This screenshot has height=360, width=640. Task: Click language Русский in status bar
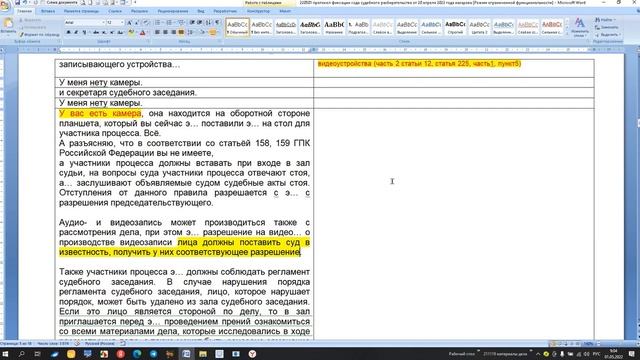click(x=100, y=344)
